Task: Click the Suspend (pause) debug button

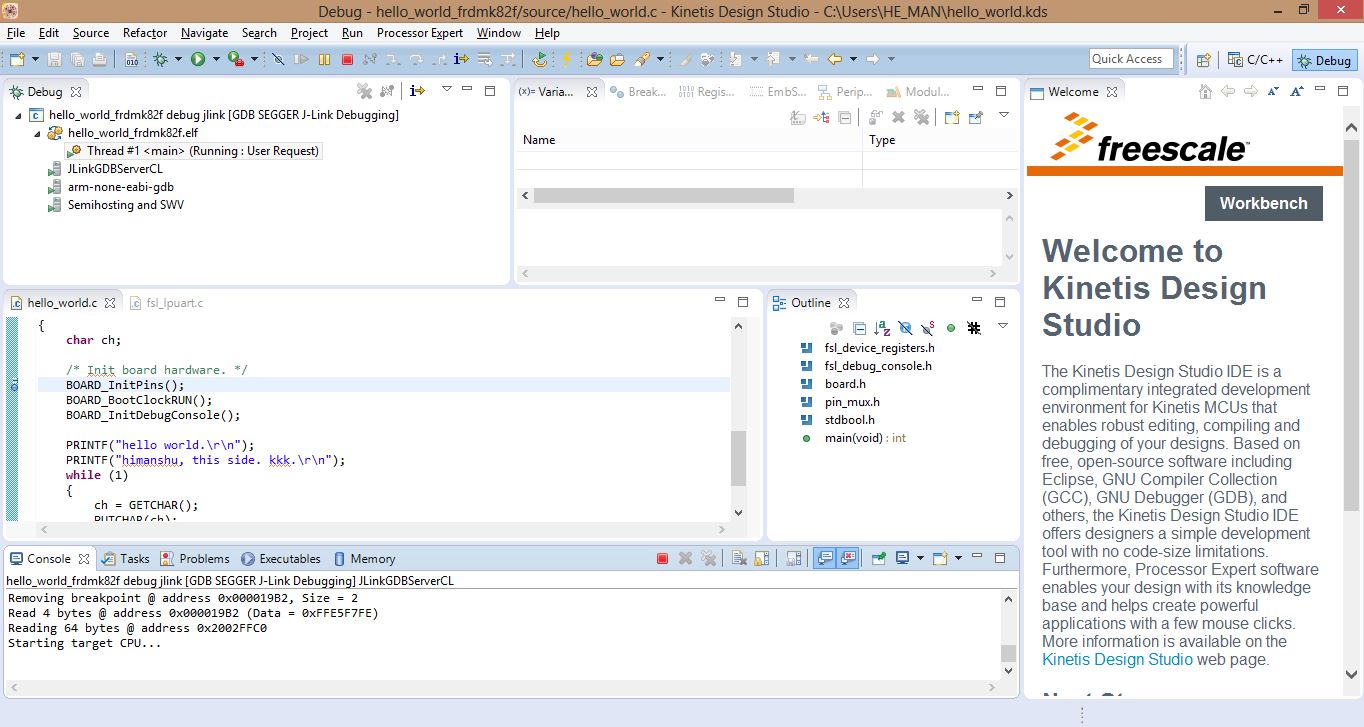Action: [324, 59]
